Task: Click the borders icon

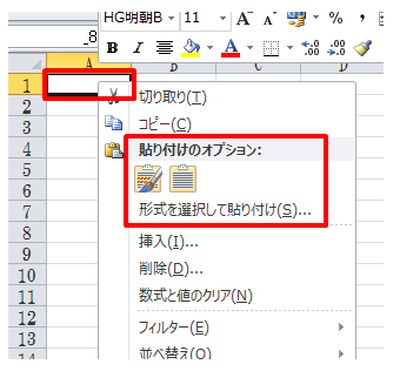Action: pos(271,48)
